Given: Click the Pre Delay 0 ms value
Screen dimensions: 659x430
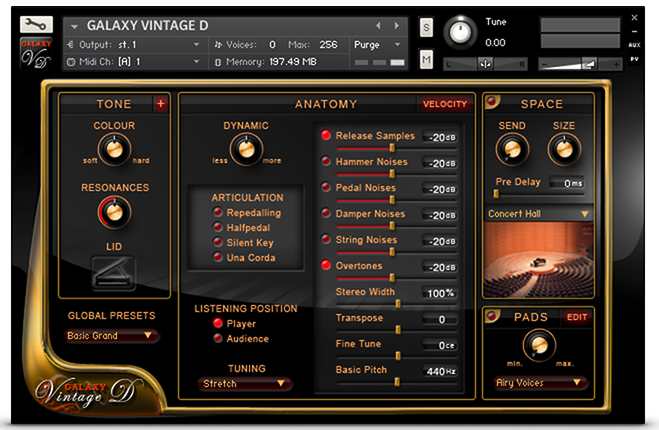Looking at the screenshot, I should tap(567, 183).
